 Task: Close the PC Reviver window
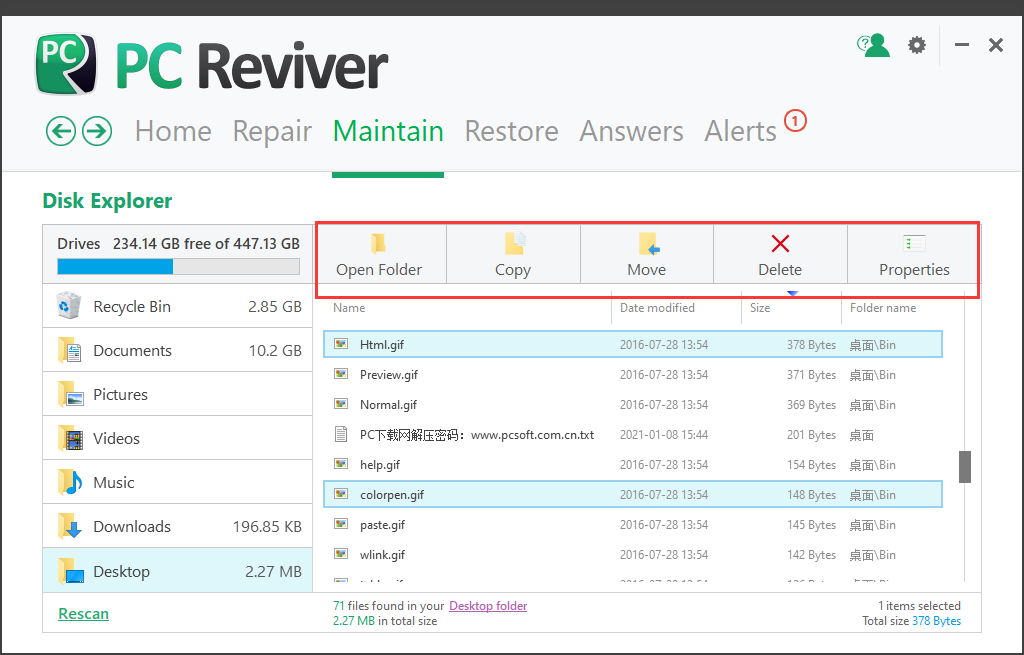[995, 45]
